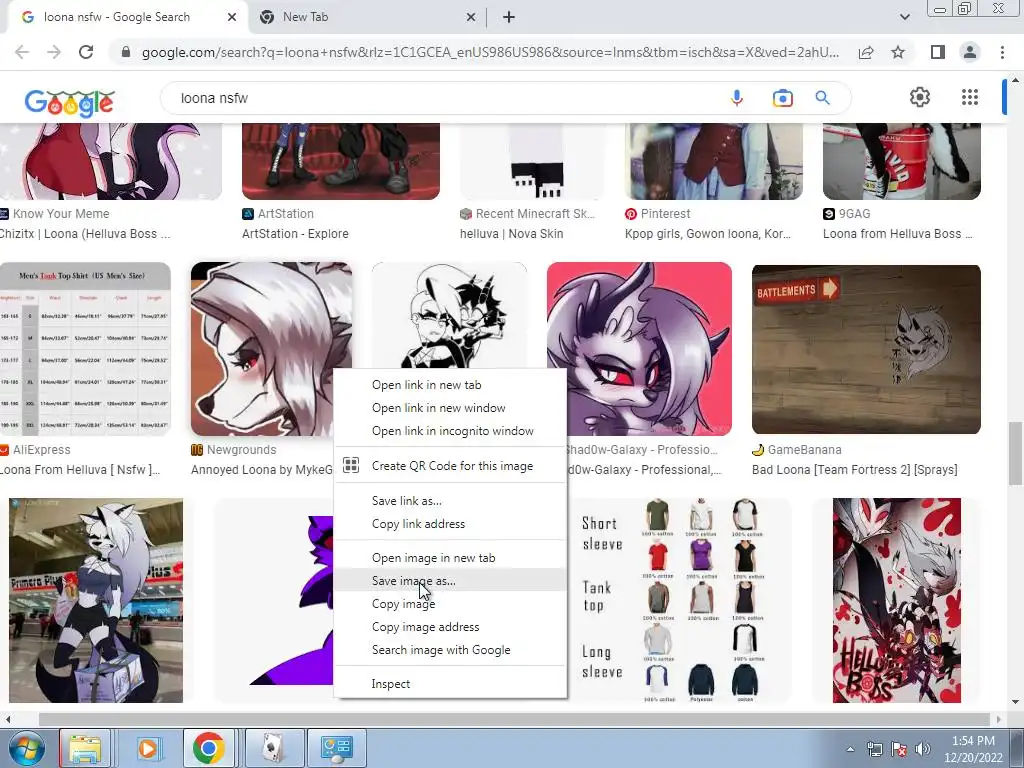The image size is (1024, 768).
Task: Open File Explorer from taskbar
Action: (85, 748)
